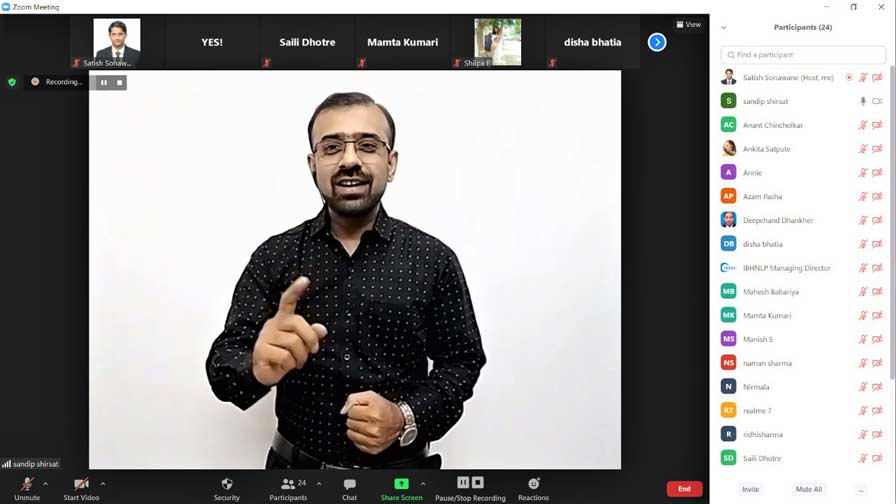This screenshot has height=504, width=896.
Task: Select Azam Pasha participant name
Action: coord(762,197)
